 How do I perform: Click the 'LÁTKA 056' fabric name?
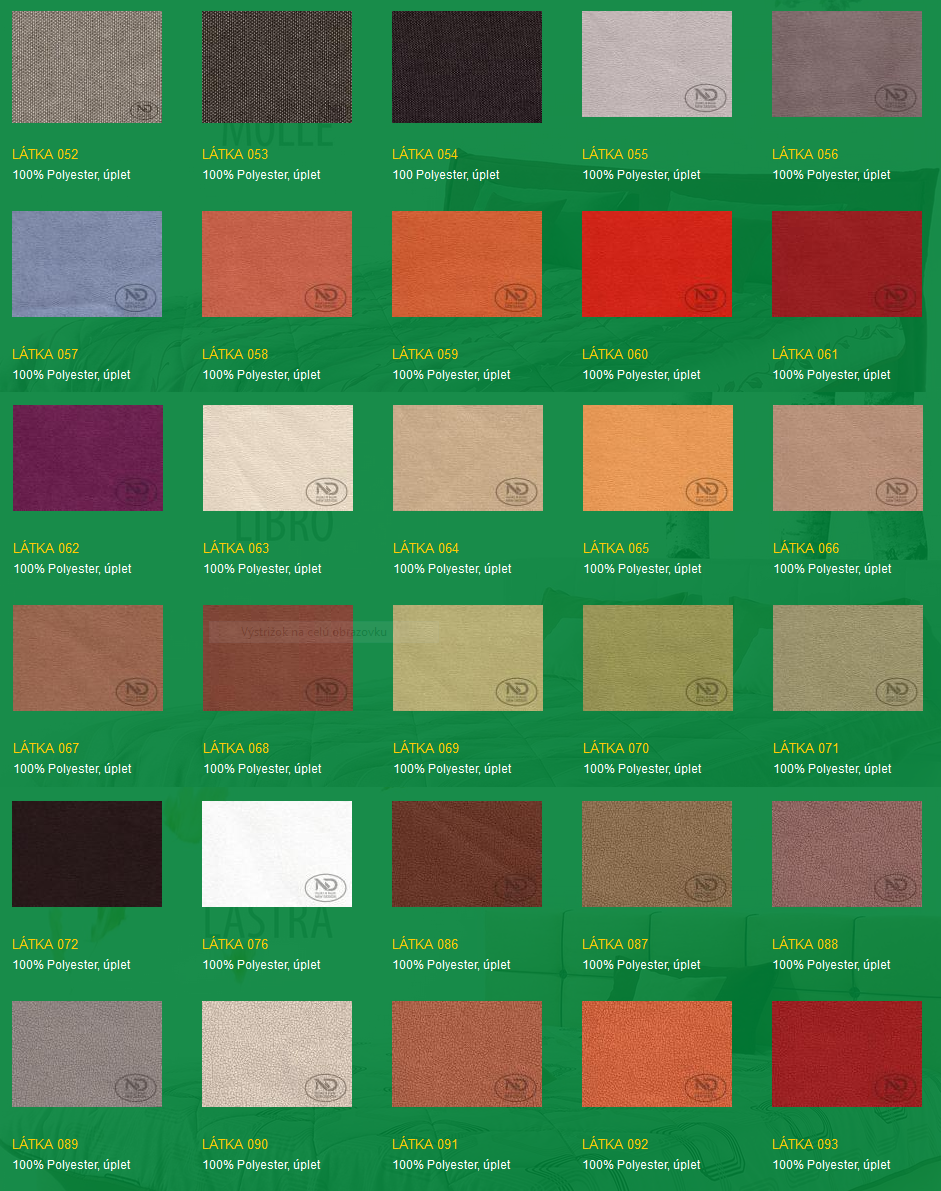(805, 154)
